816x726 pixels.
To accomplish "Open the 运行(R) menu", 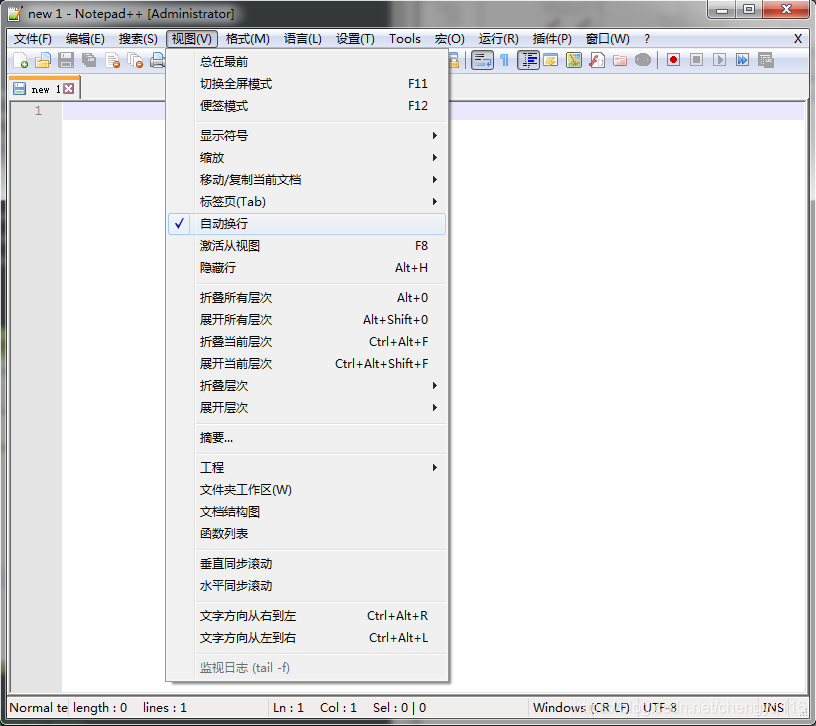I will click(x=499, y=39).
